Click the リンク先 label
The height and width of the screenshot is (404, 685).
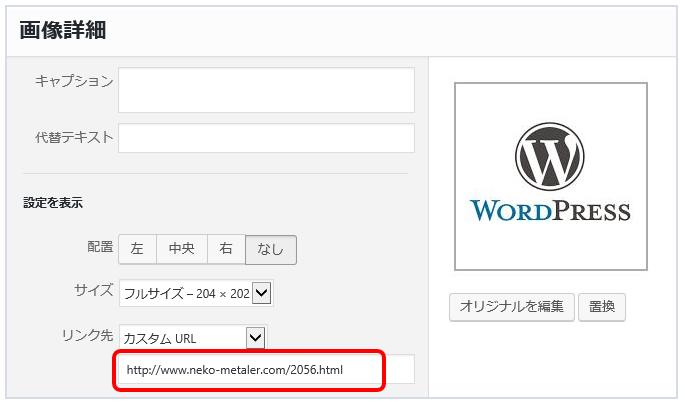[87, 335]
